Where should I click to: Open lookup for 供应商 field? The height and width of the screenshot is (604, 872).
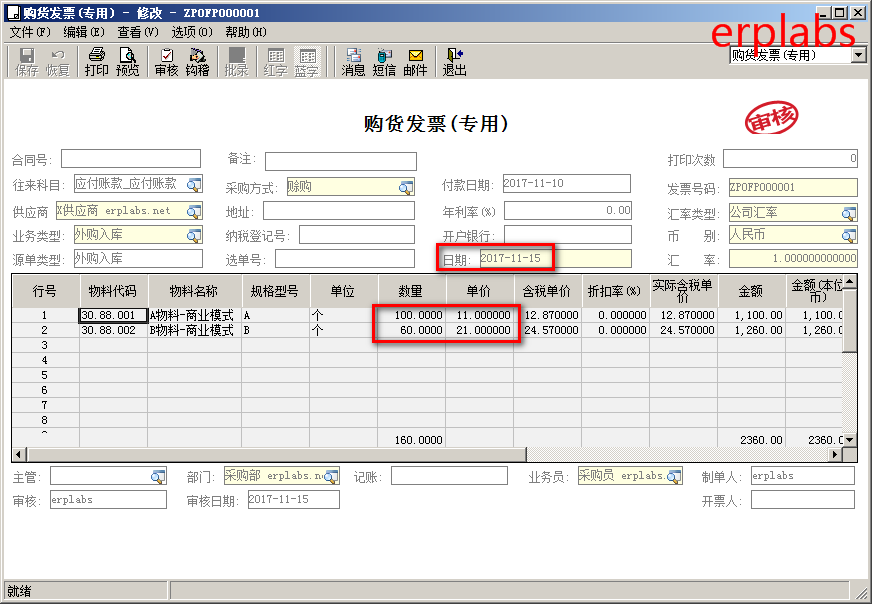coord(194,211)
